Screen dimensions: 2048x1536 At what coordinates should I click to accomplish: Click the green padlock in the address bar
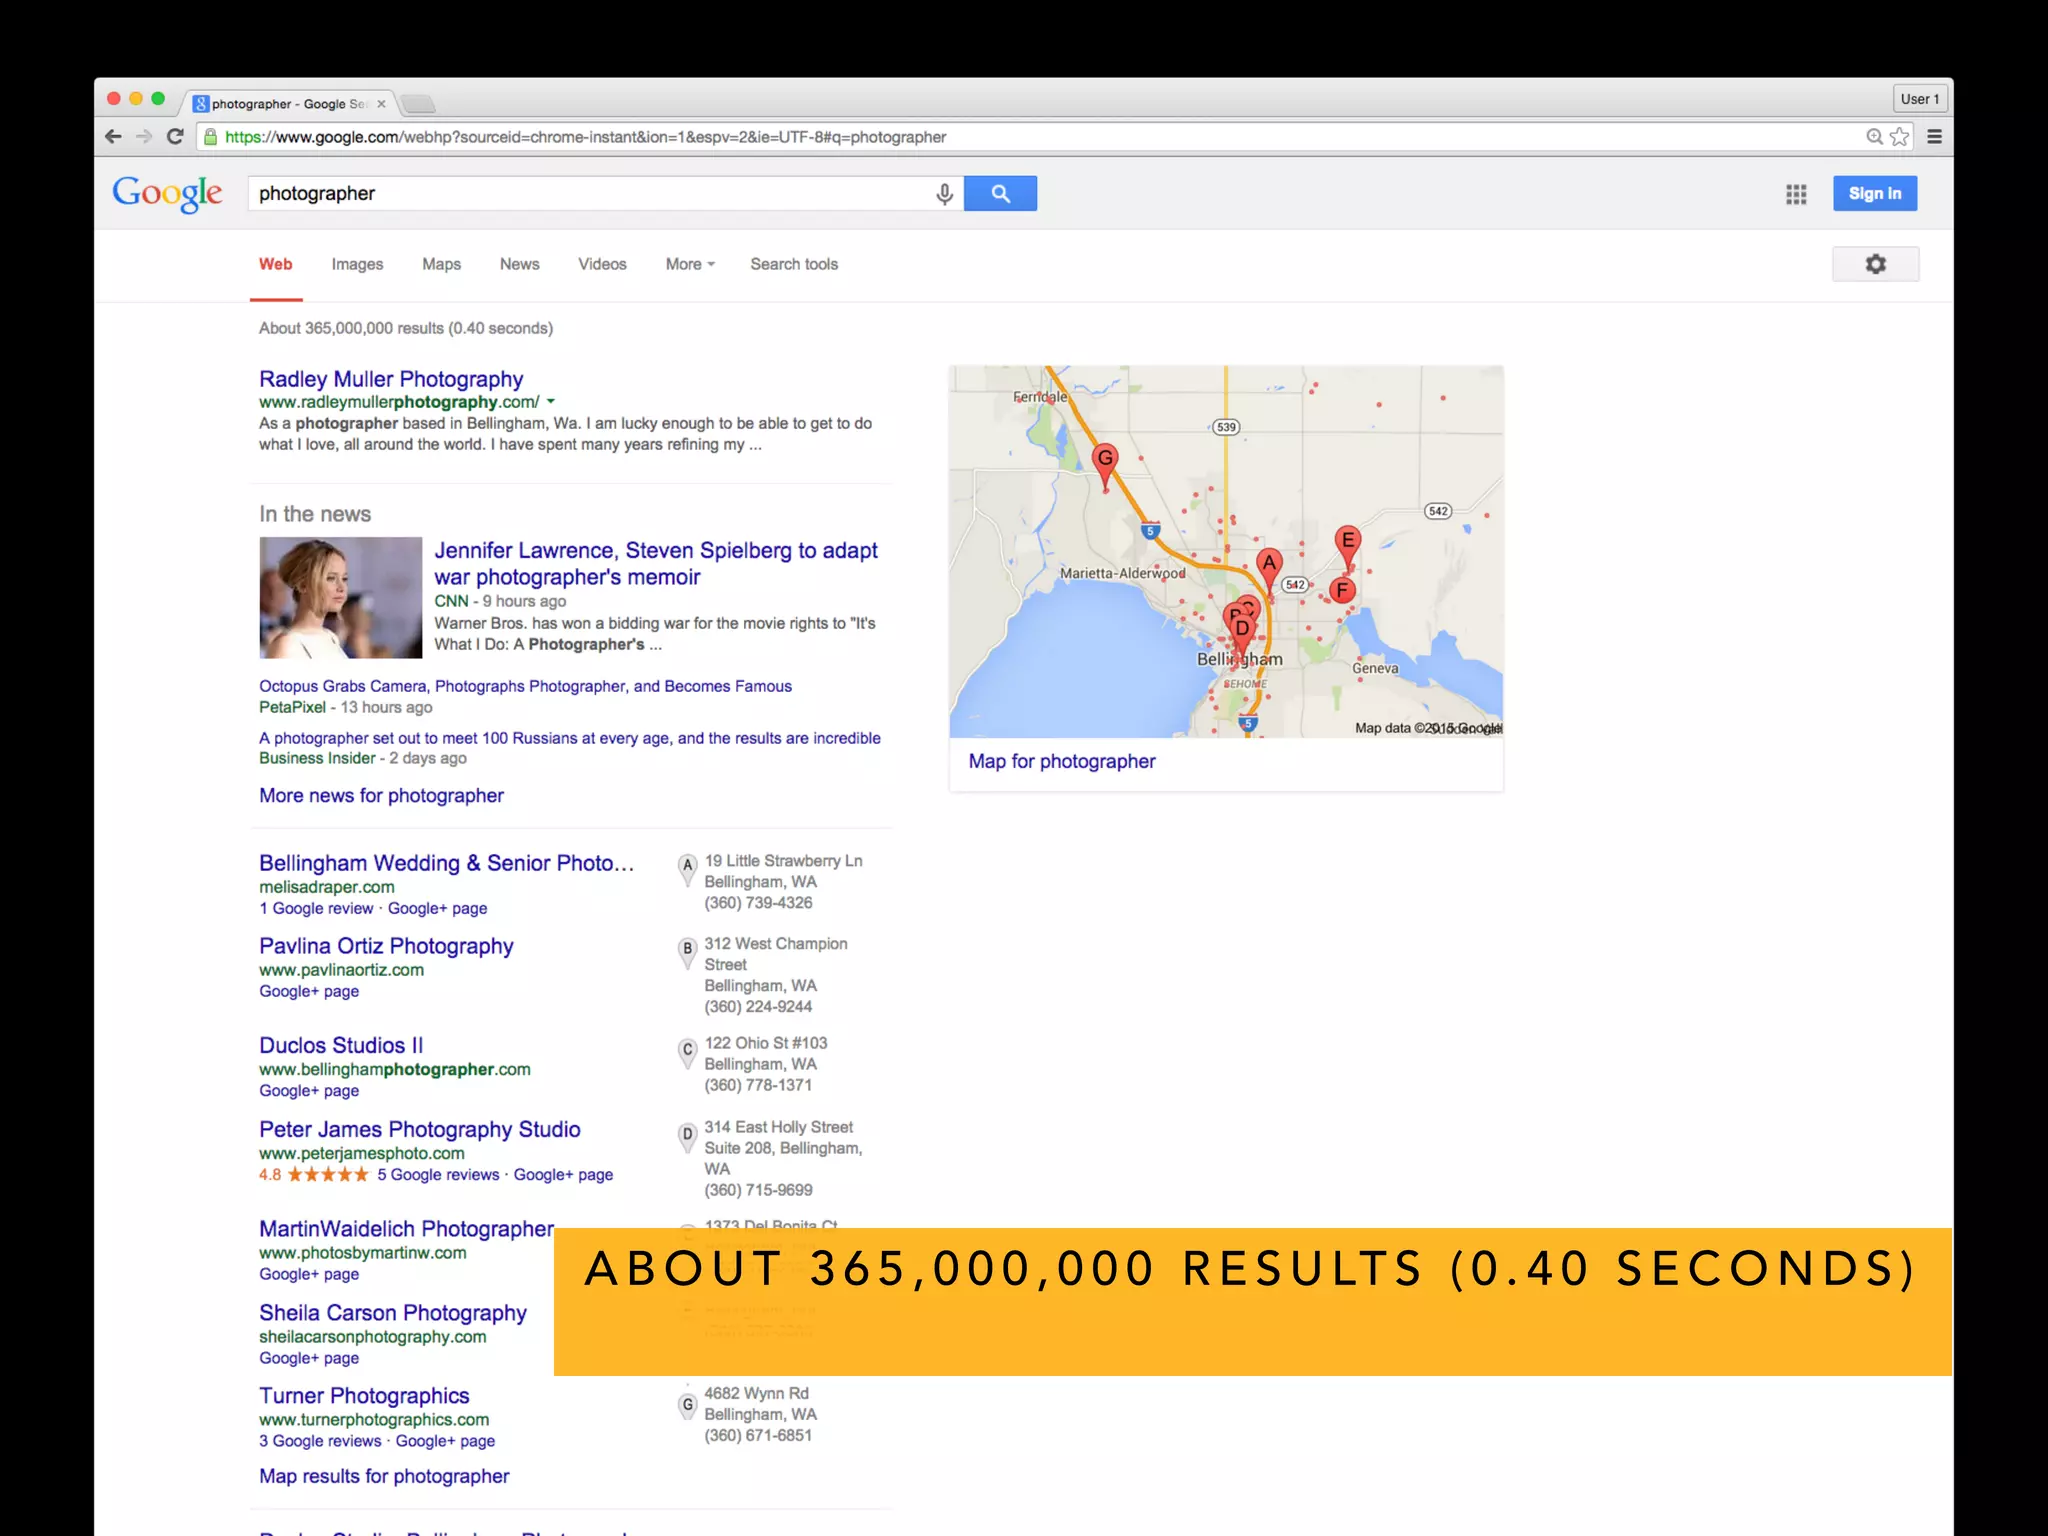[210, 137]
